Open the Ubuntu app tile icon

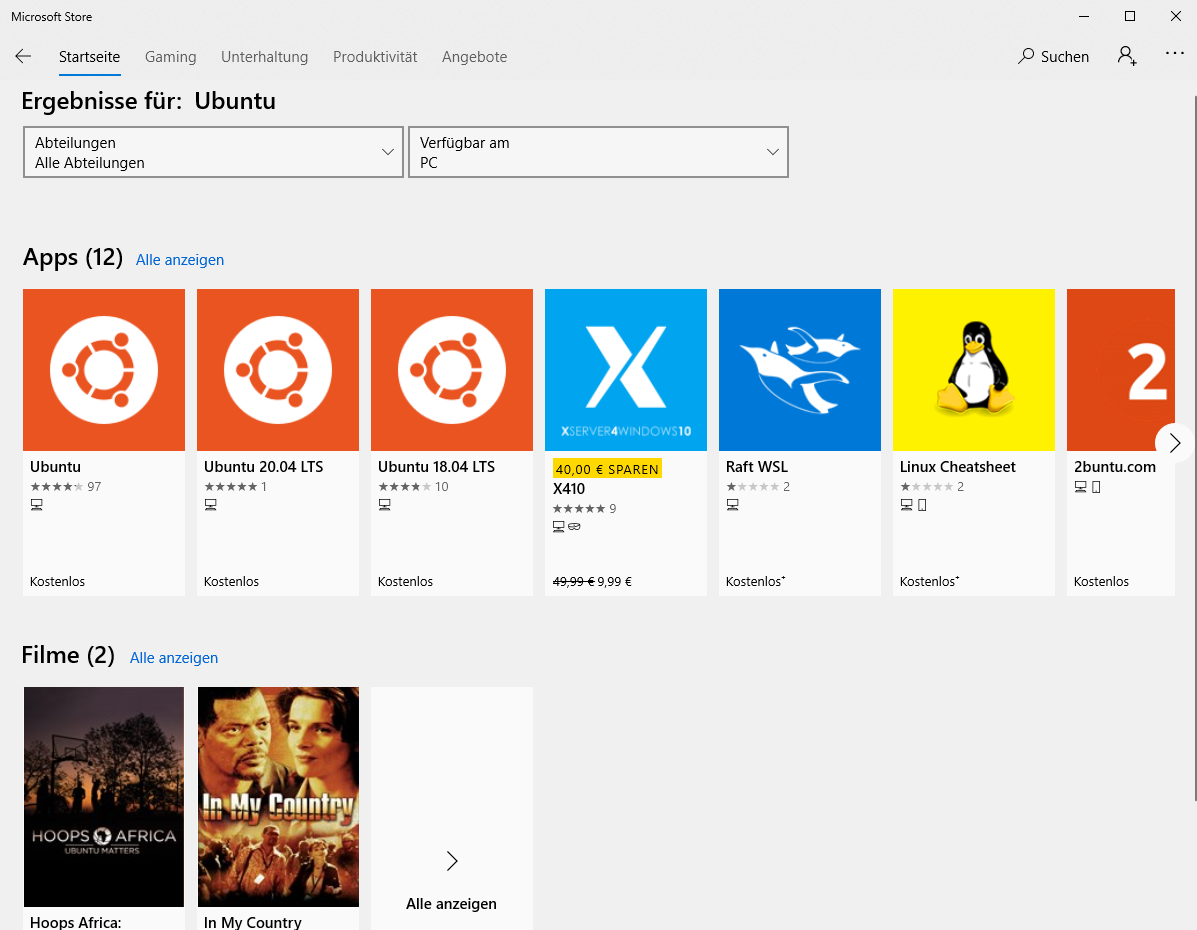(104, 370)
